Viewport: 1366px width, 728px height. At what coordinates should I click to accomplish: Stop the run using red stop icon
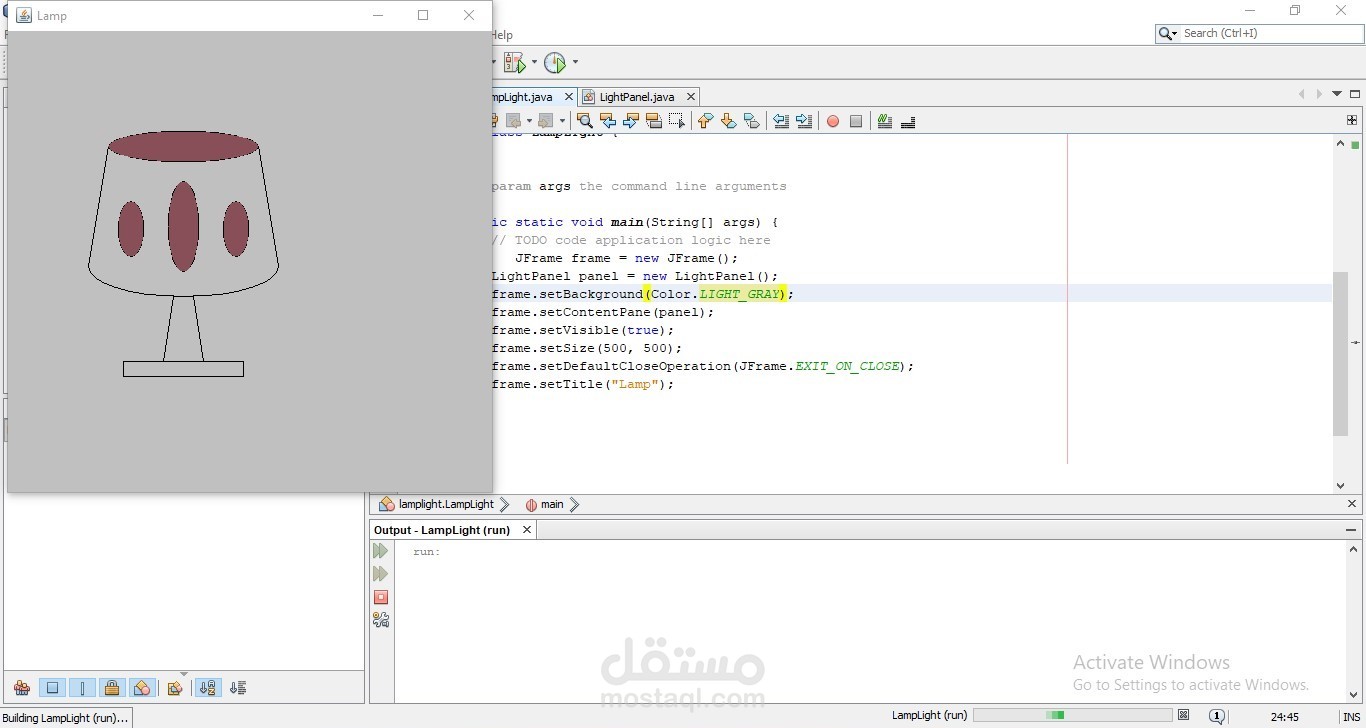coord(381,597)
